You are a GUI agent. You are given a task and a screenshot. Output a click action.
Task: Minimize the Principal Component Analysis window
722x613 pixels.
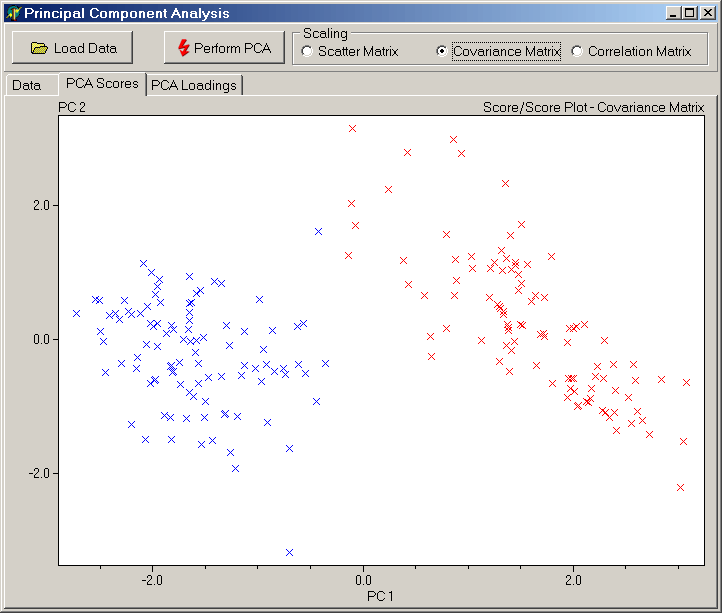pyautogui.click(x=672, y=13)
